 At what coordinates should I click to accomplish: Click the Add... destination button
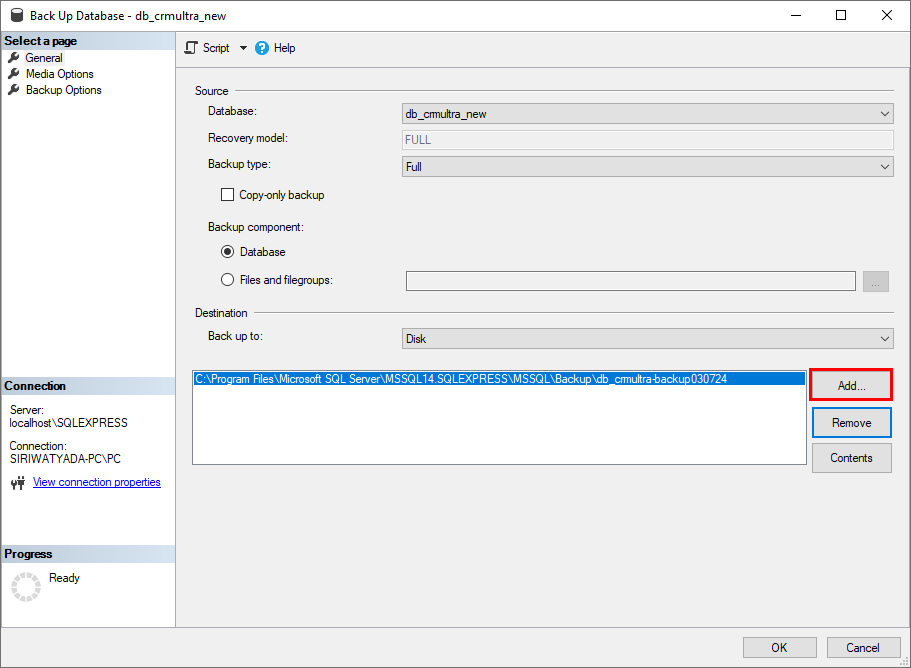[851, 385]
